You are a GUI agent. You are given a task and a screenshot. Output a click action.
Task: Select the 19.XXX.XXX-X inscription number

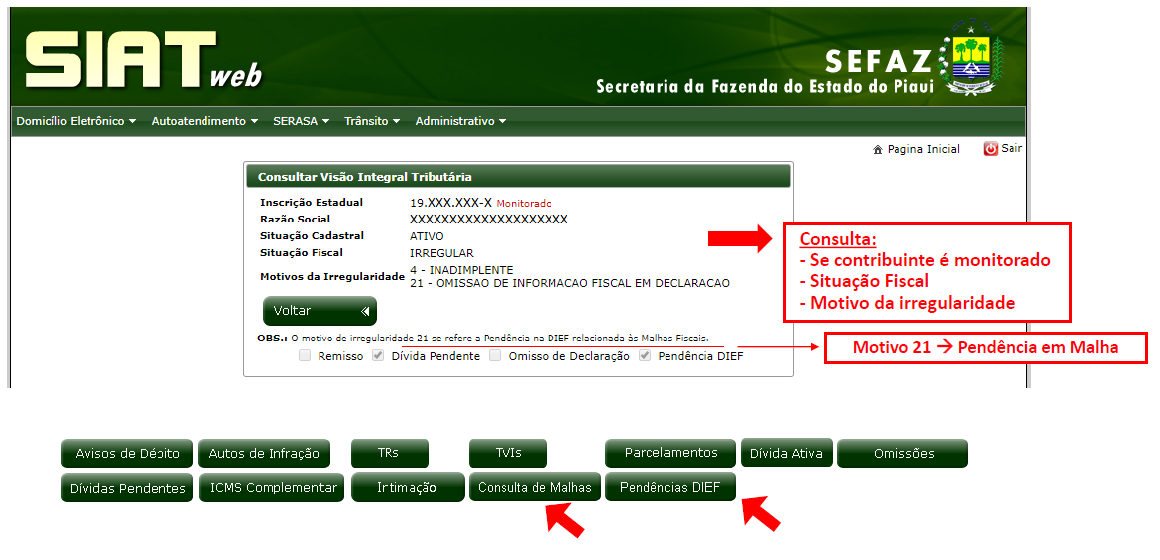451,203
